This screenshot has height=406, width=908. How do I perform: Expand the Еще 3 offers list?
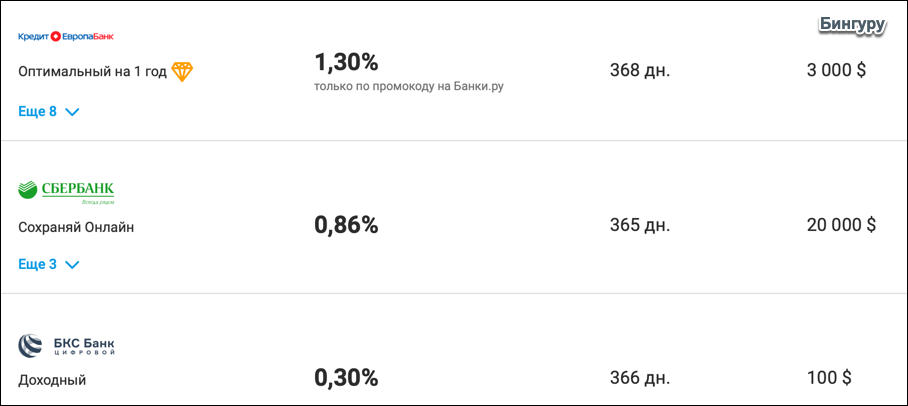[49, 265]
